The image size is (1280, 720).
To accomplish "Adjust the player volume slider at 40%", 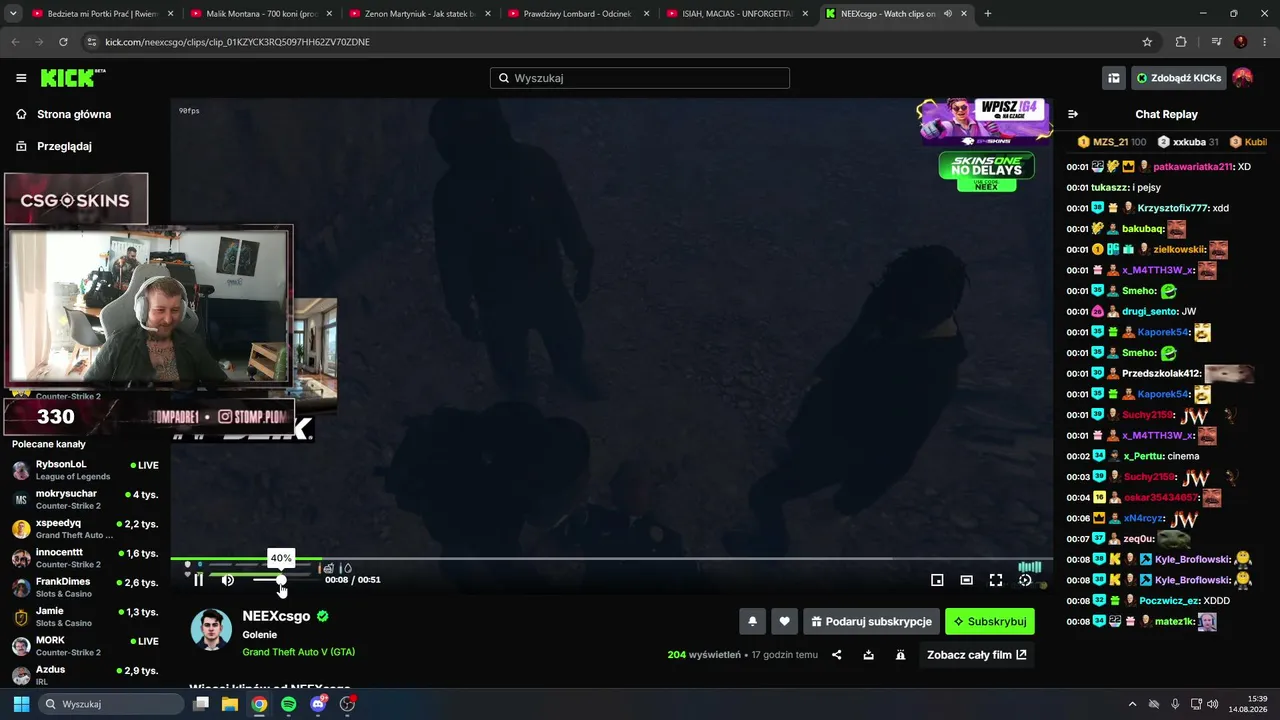I will point(281,580).
